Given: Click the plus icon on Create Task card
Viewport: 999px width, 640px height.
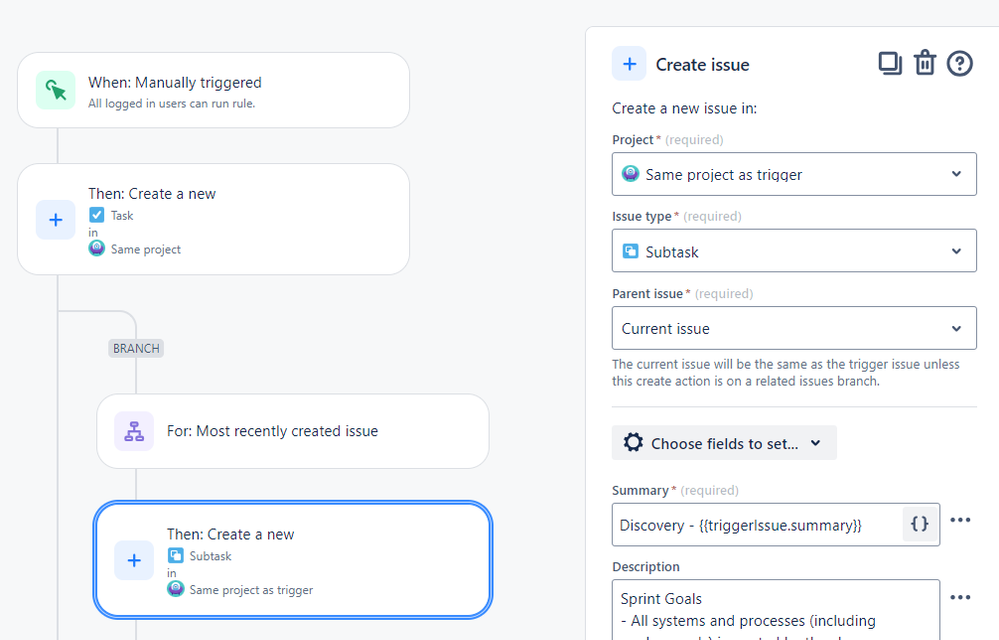Looking at the screenshot, I should (55, 220).
